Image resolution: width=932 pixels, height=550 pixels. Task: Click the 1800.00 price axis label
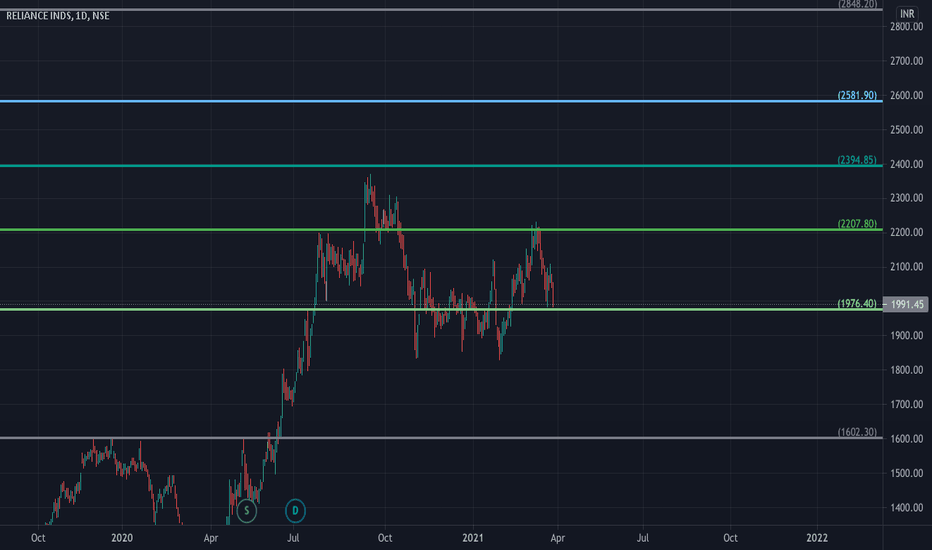(x=906, y=370)
